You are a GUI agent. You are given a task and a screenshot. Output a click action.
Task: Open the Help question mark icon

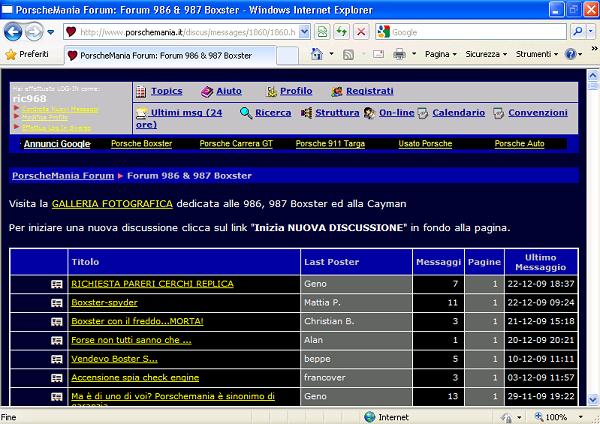[571, 54]
